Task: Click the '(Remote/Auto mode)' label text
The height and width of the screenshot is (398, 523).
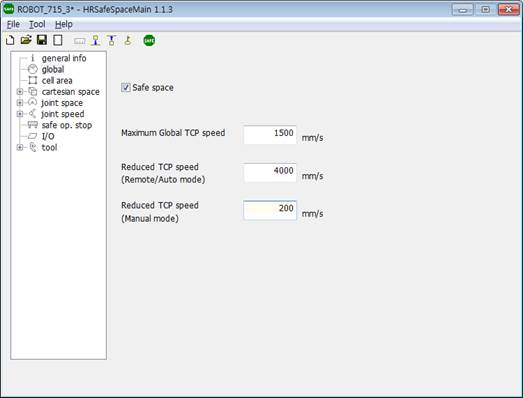Action: pos(163,179)
